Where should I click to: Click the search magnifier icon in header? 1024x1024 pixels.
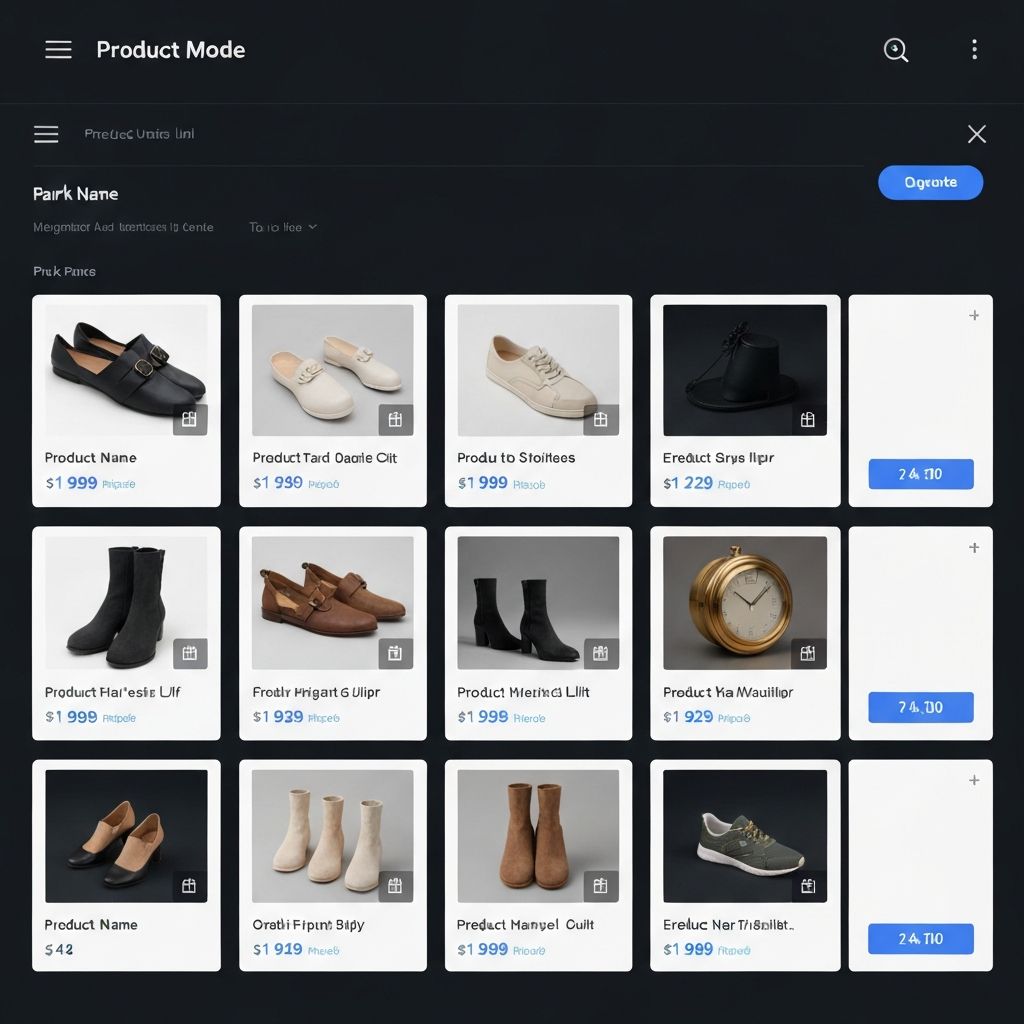pyautogui.click(x=896, y=50)
